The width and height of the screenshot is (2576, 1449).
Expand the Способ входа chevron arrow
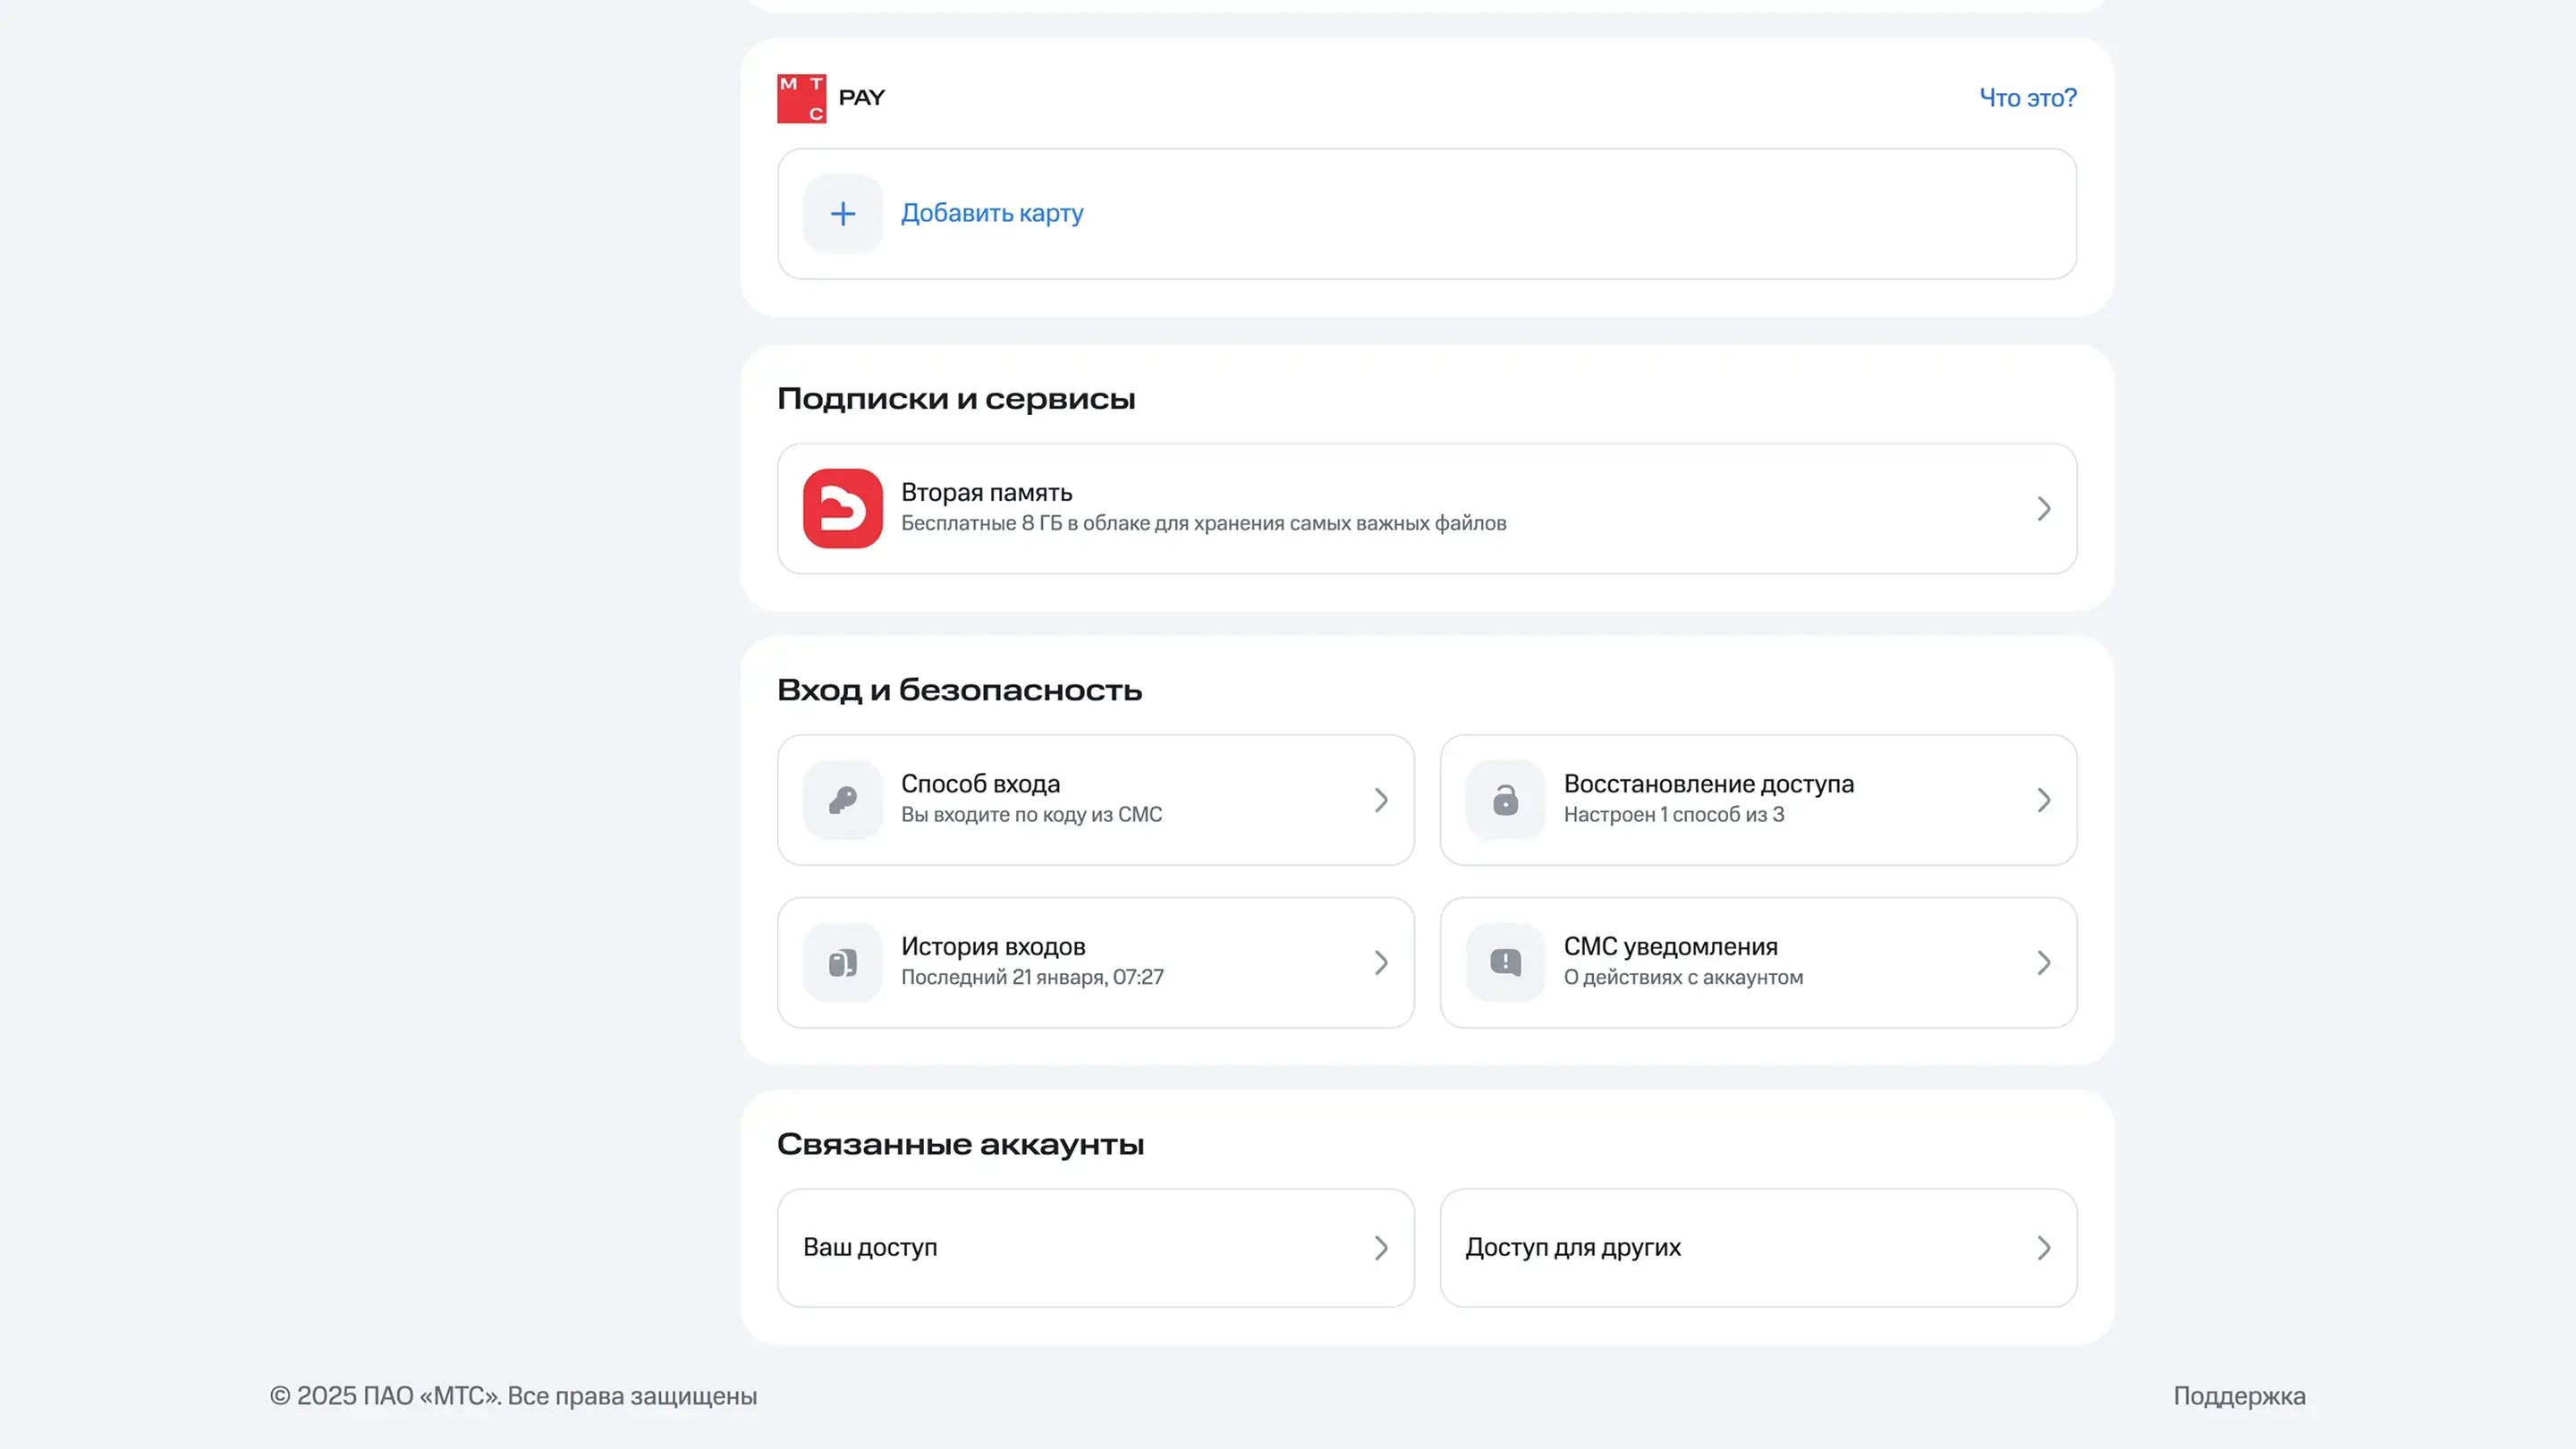(1380, 800)
